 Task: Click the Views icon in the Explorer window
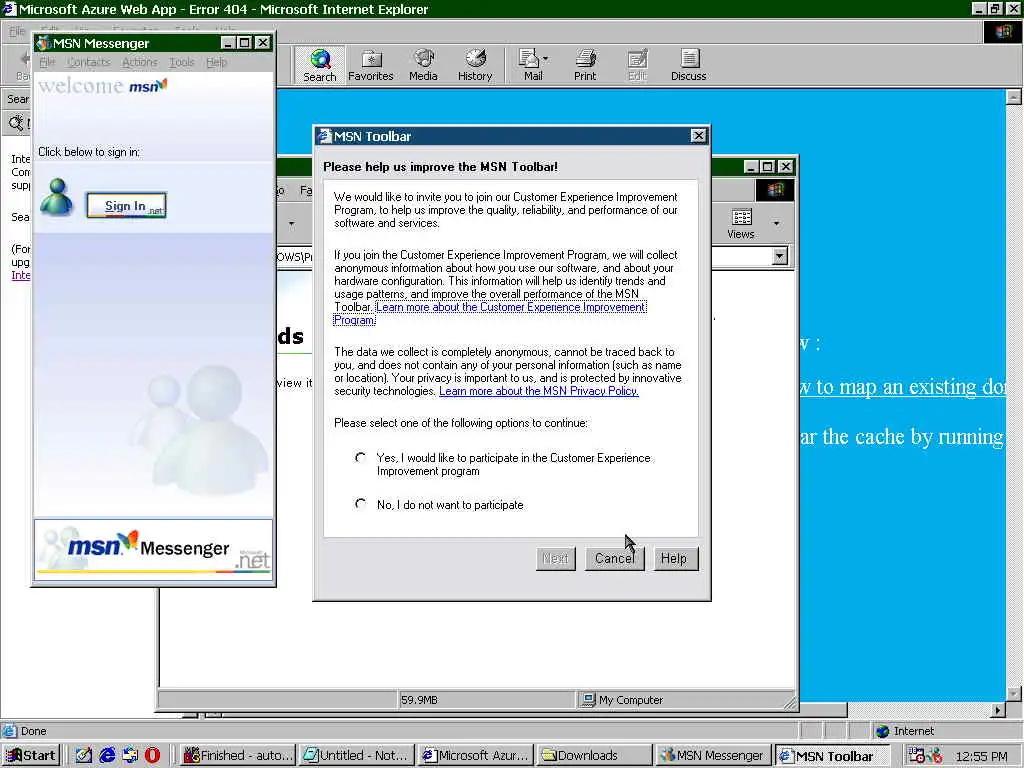click(x=741, y=223)
